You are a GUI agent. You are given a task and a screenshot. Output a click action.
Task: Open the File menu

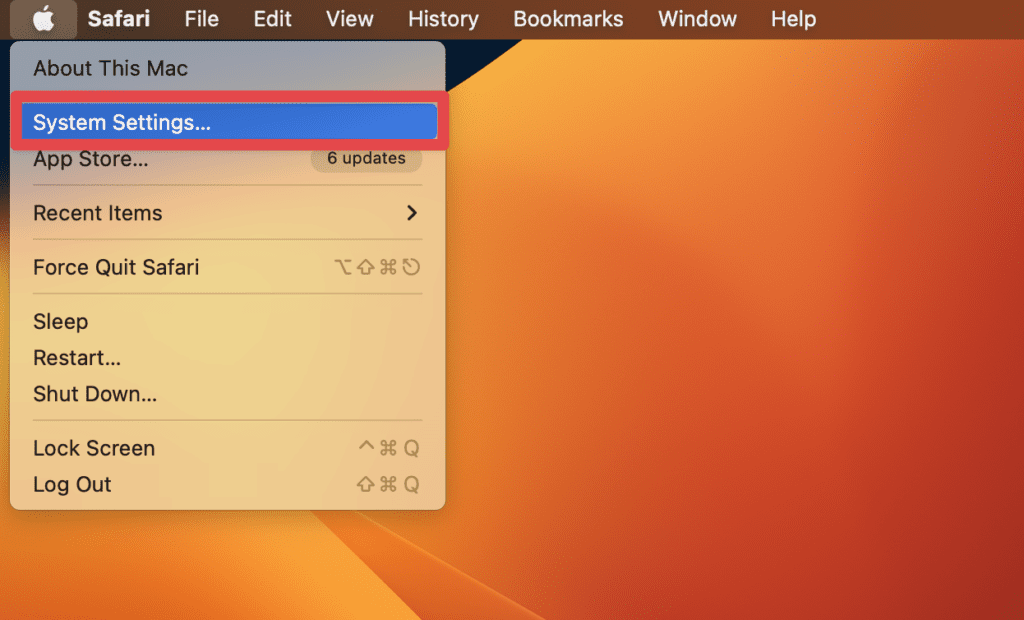(x=201, y=19)
